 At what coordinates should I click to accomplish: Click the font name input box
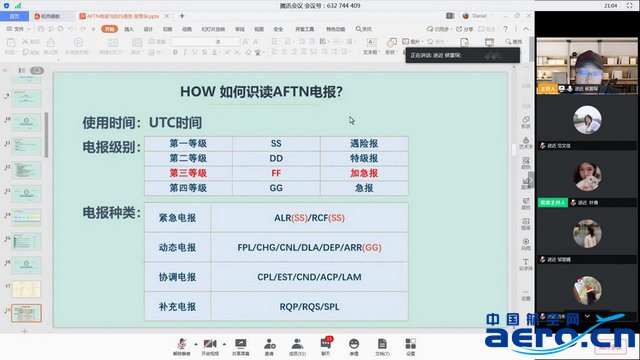pyautogui.click(x=192, y=42)
